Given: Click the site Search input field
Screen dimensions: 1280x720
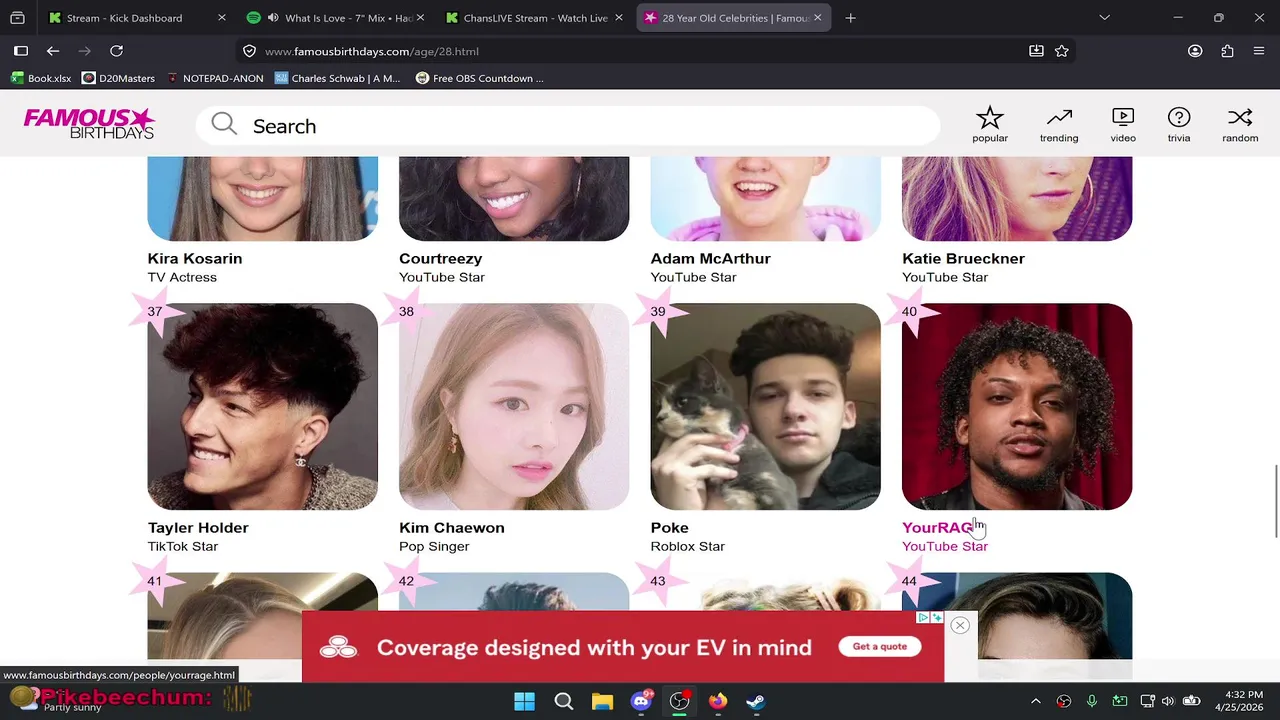Looking at the screenshot, I should pos(568,126).
